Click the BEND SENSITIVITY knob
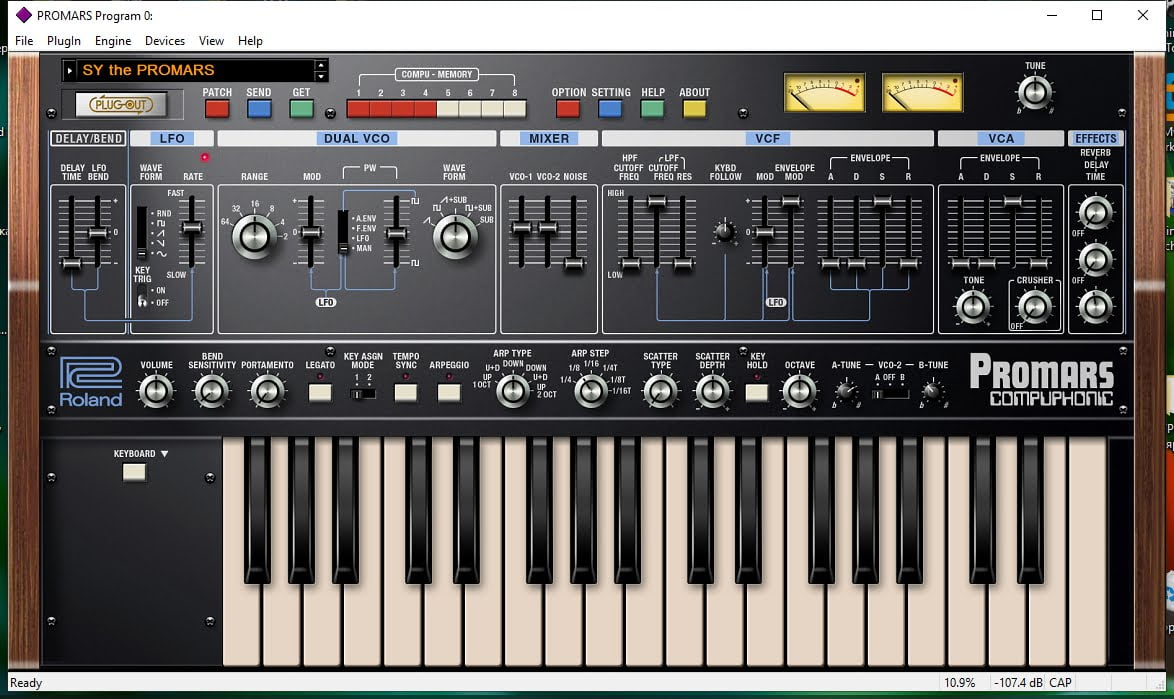The height and width of the screenshot is (699, 1174). (x=211, y=391)
